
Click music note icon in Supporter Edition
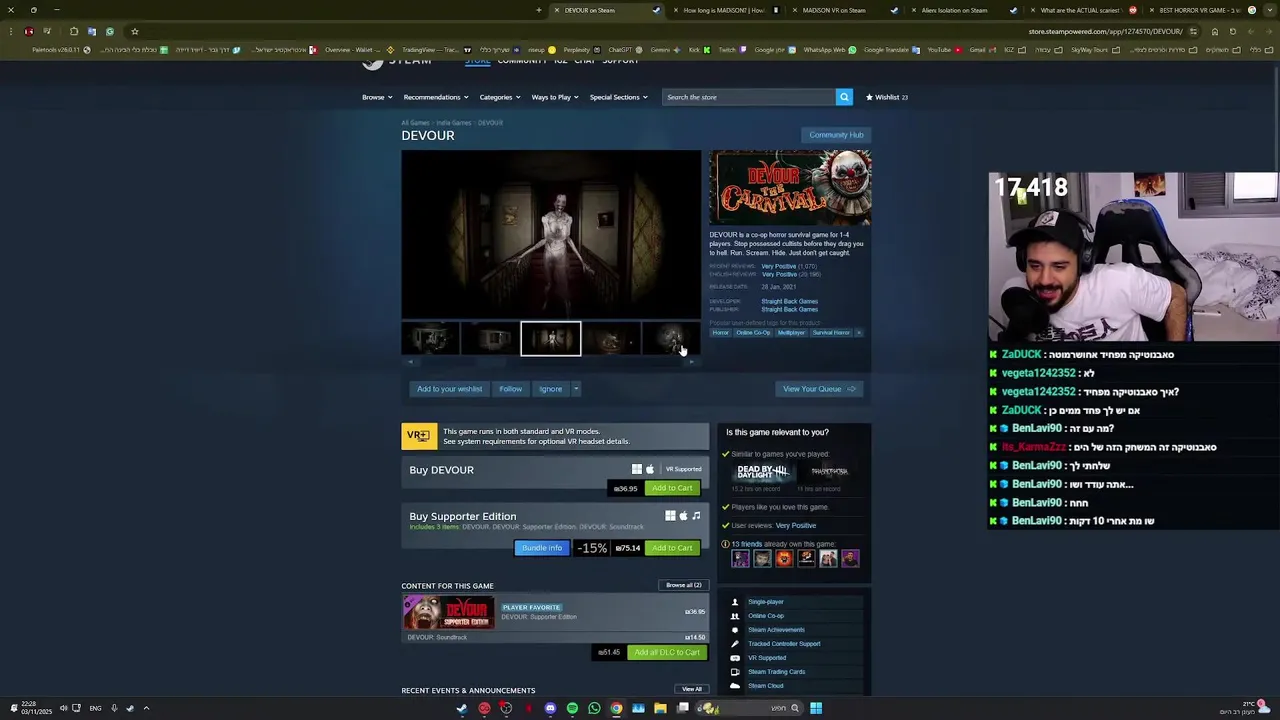697,516
